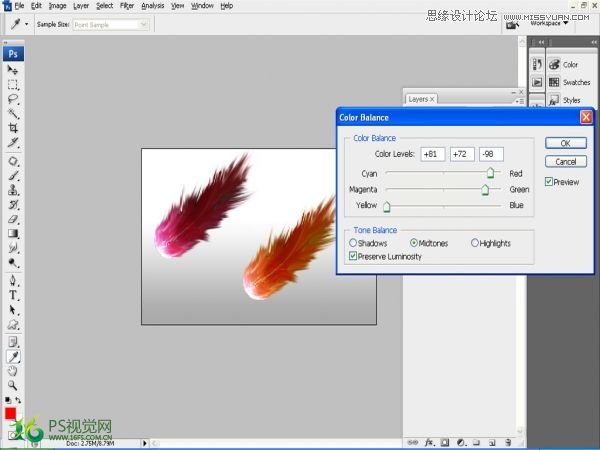Toggle Preserve Luminosity checkbox

(353, 256)
